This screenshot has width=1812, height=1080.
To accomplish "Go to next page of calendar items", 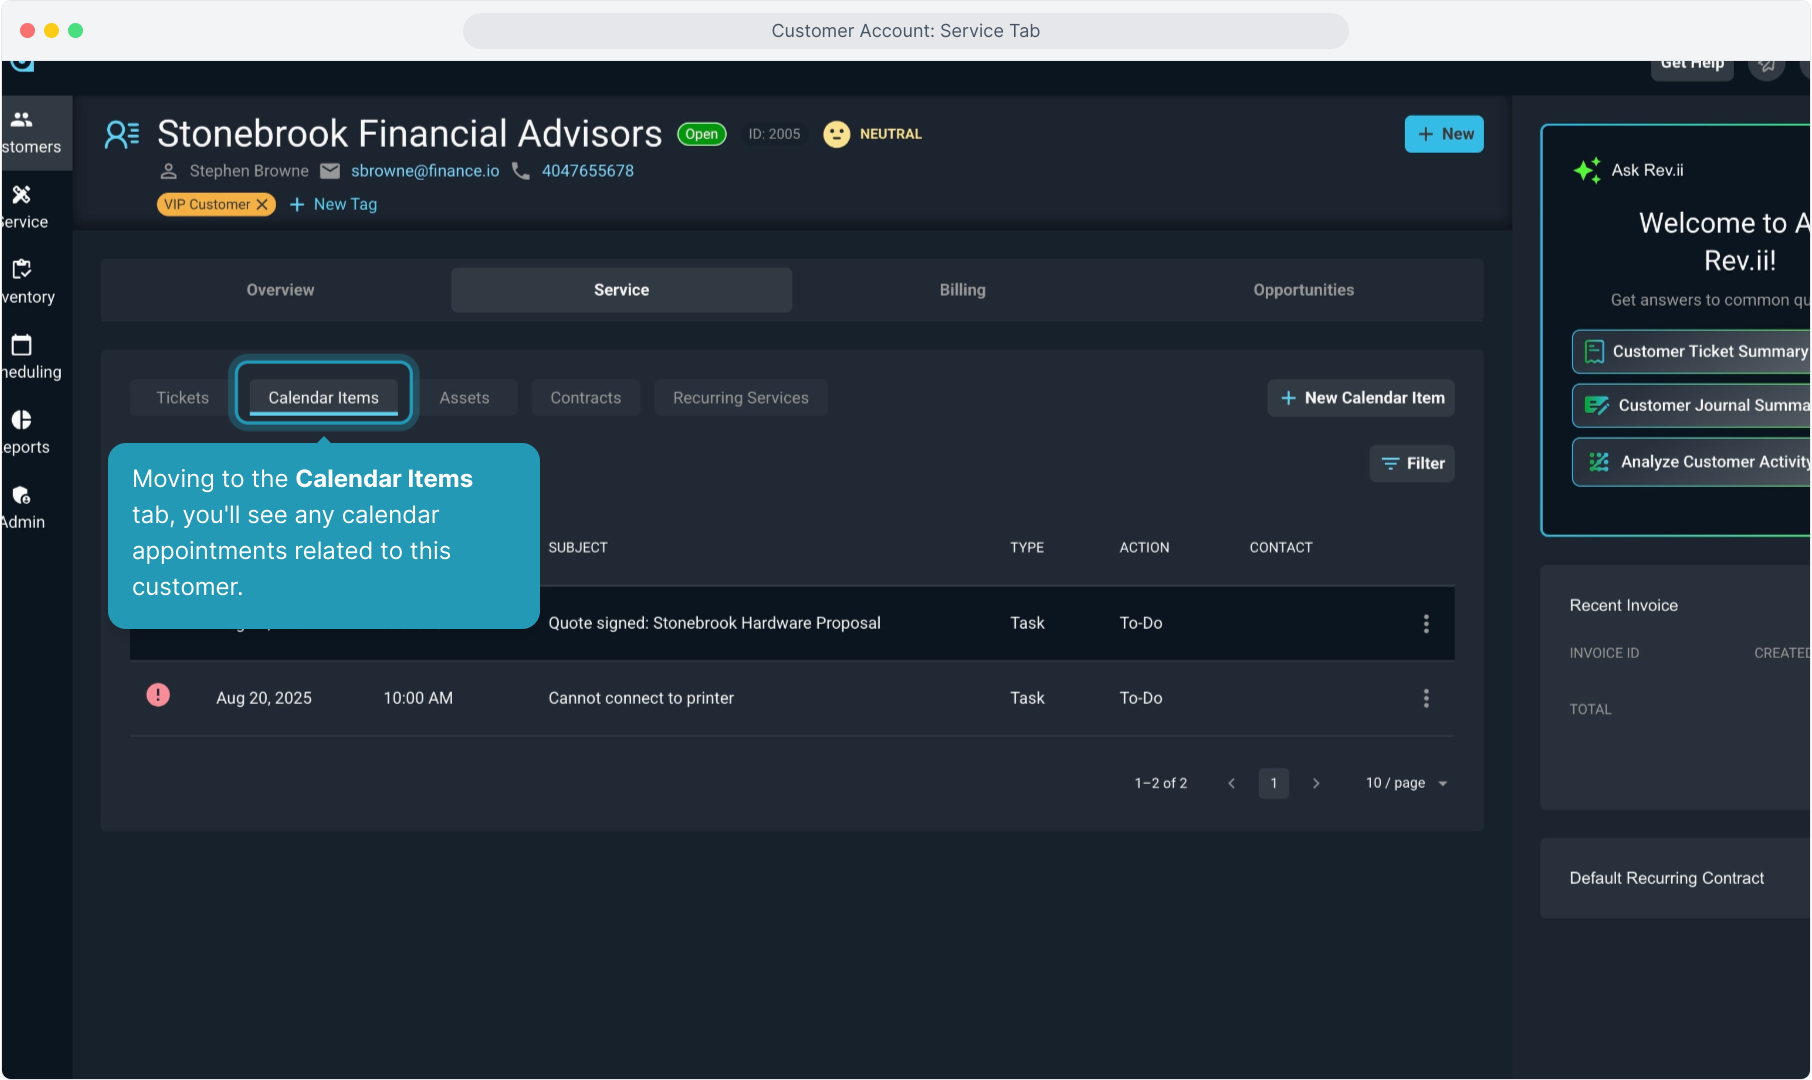I will 1316,783.
